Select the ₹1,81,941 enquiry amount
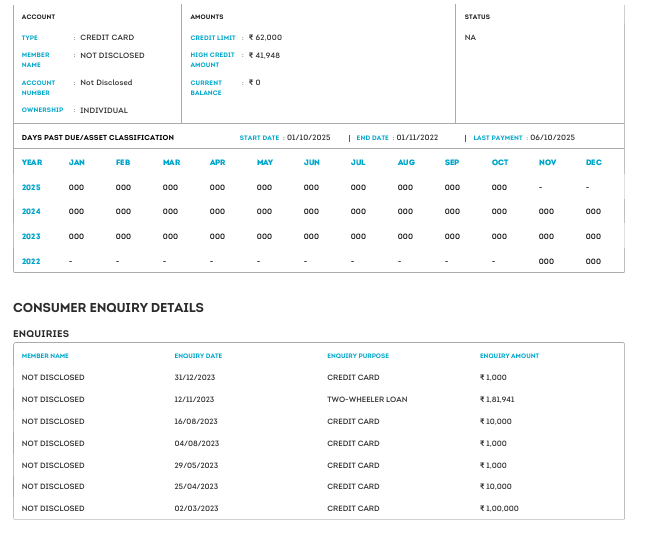 coord(499,399)
